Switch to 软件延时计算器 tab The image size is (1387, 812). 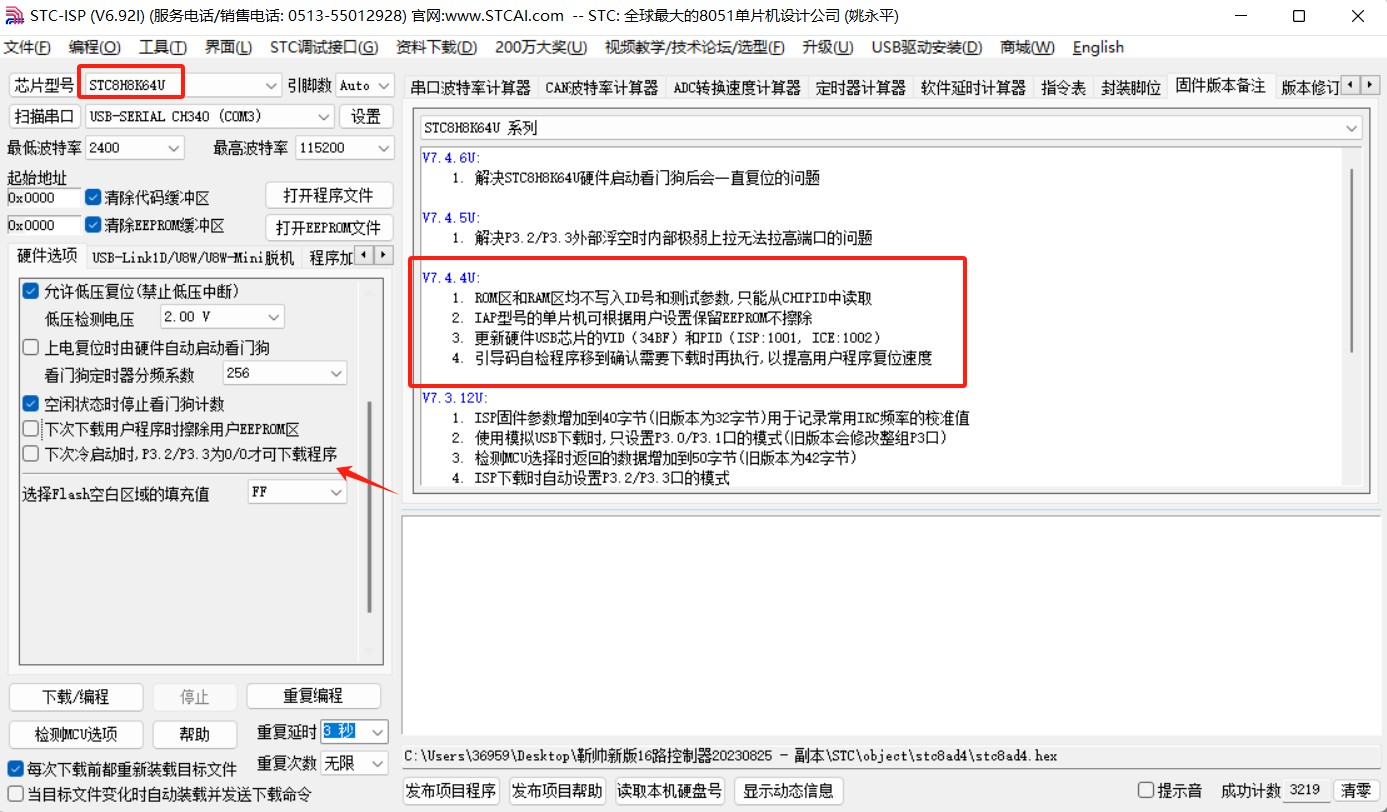pos(973,87)
